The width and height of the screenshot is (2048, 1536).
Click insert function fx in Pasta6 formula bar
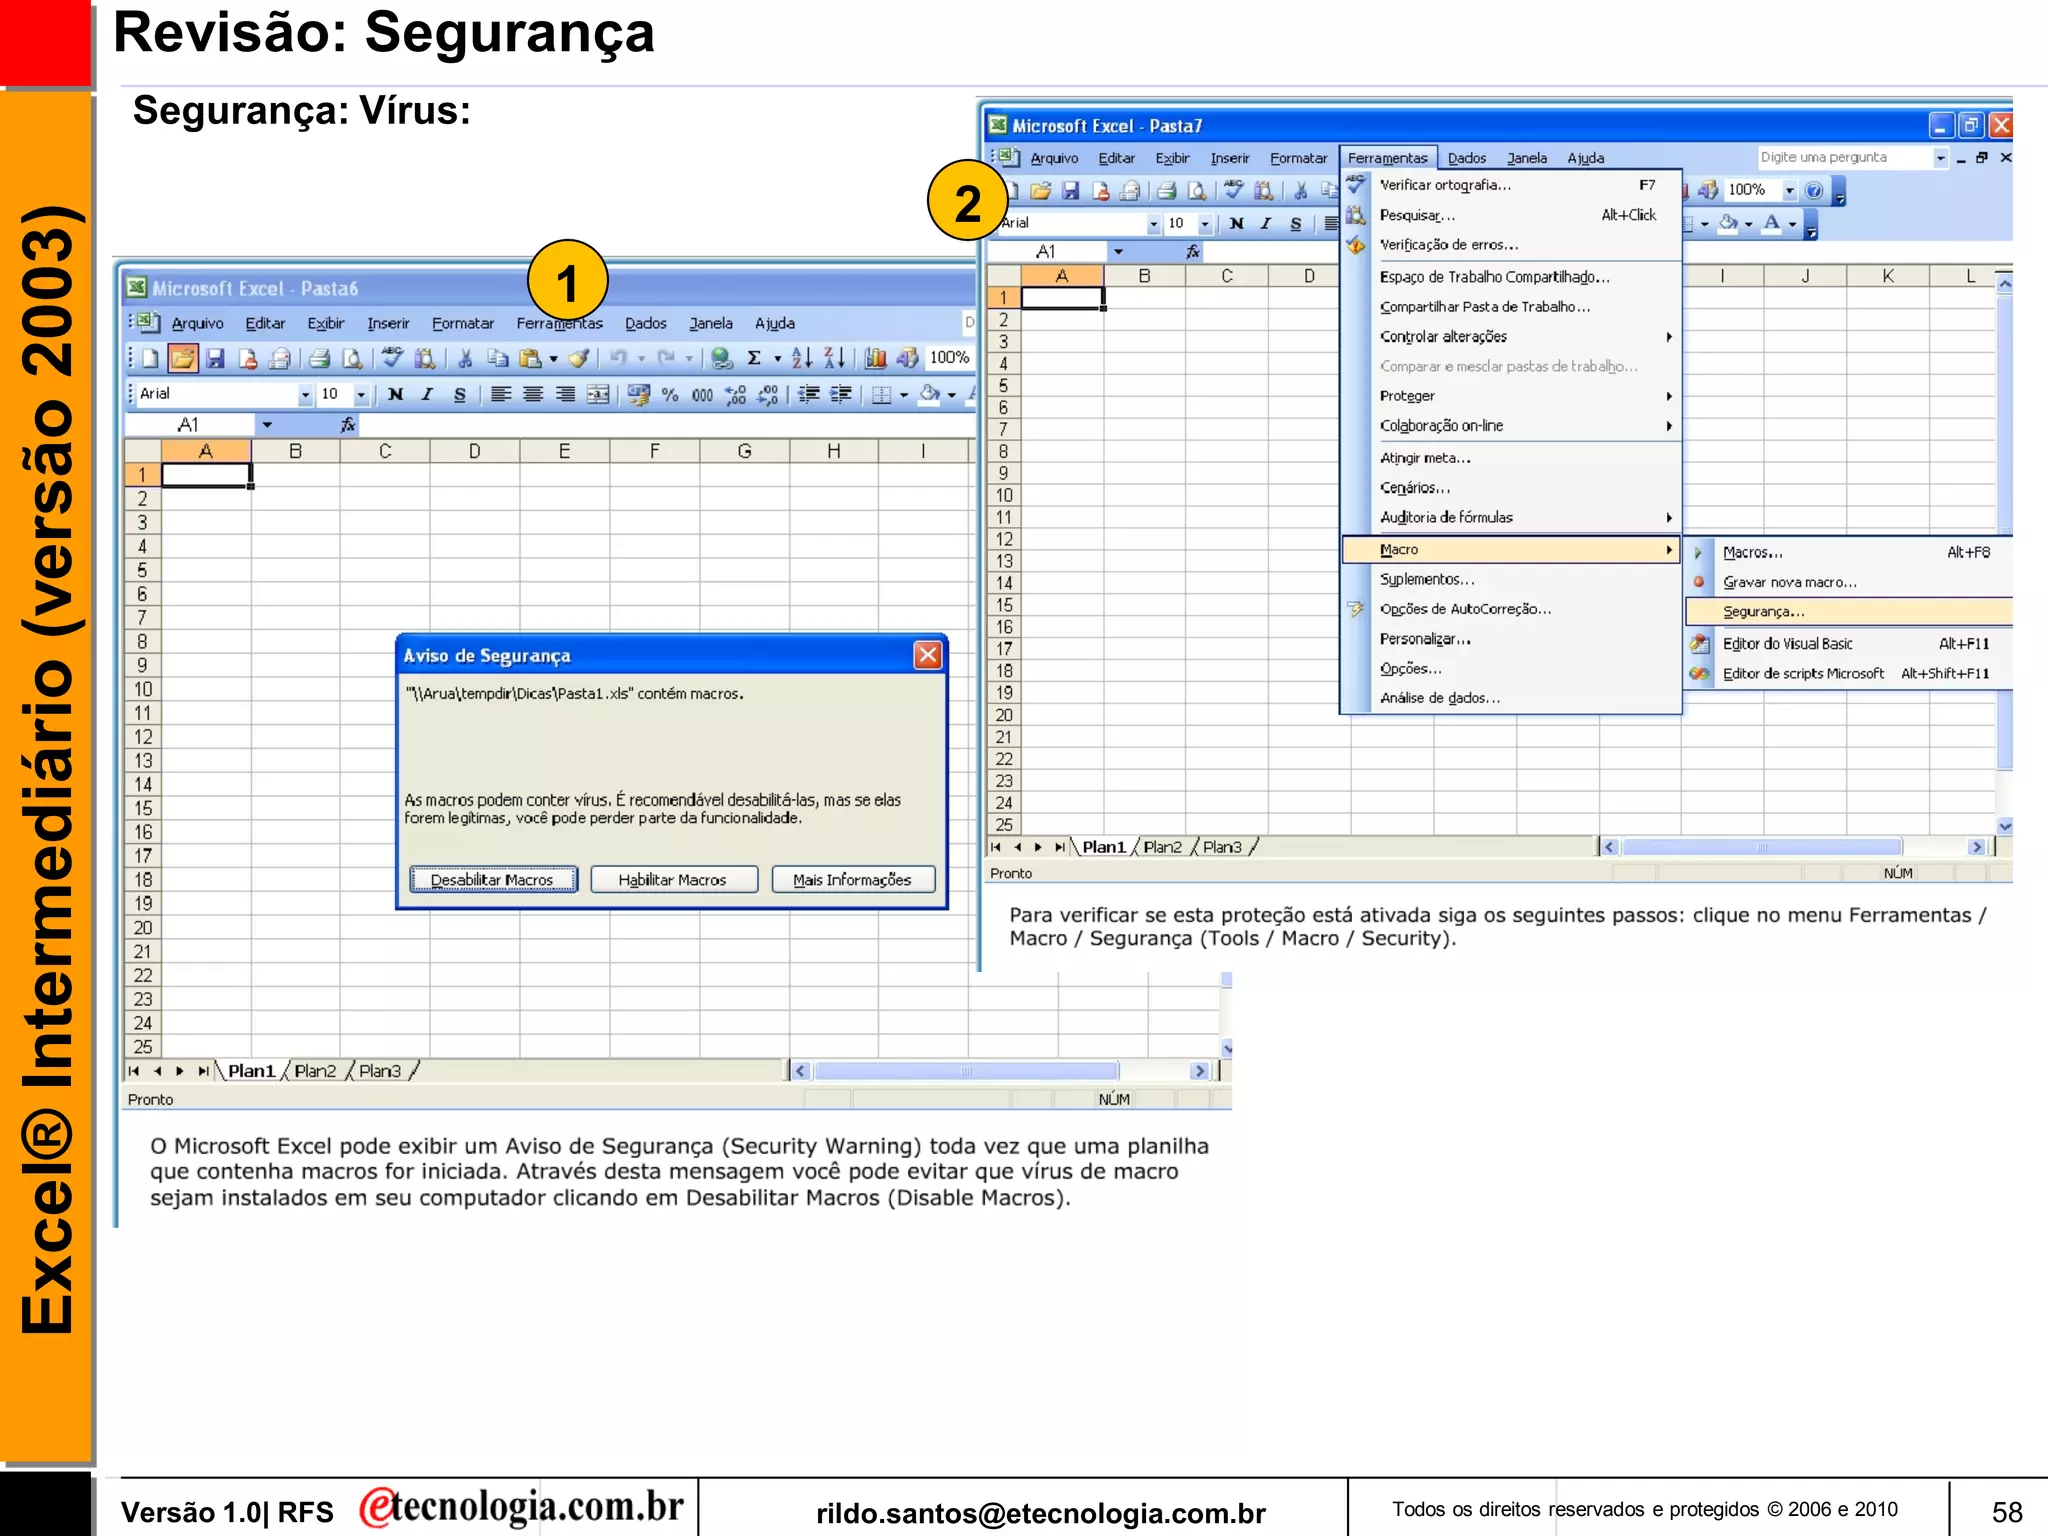click(x=347, y=425)
